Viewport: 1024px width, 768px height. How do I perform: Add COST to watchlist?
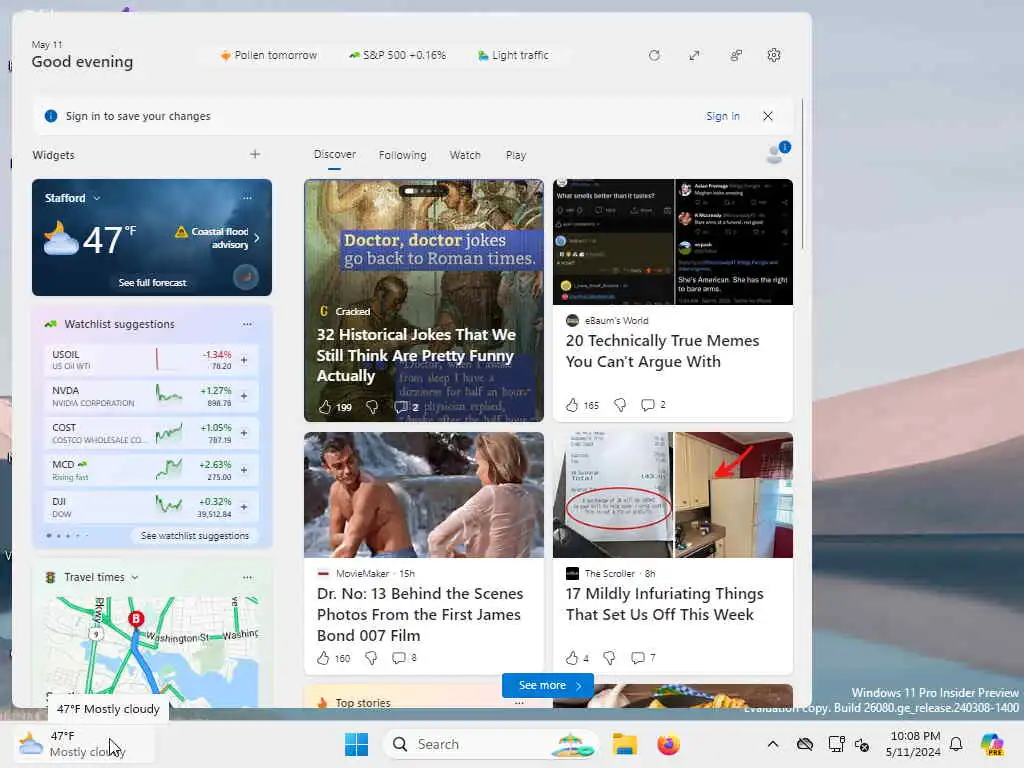click(x=244, y=433)
